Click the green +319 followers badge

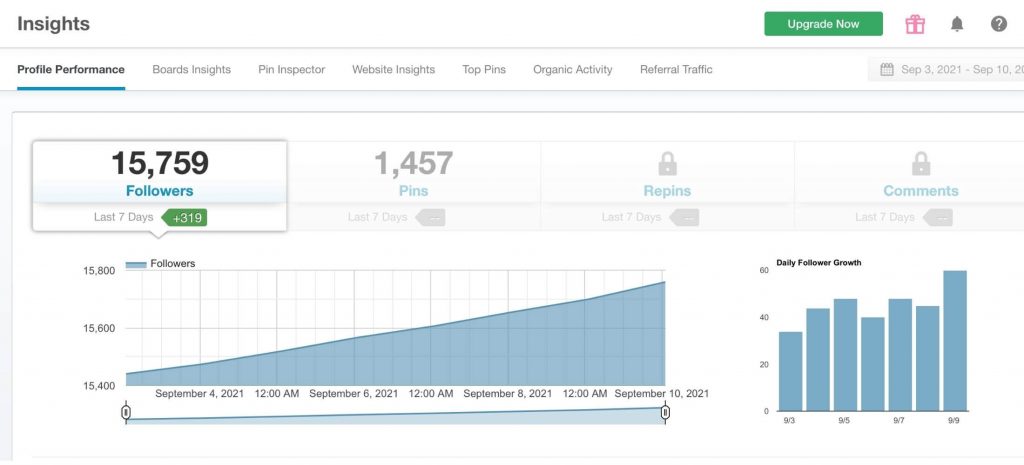pyautogui.click(x=184, y=217)
